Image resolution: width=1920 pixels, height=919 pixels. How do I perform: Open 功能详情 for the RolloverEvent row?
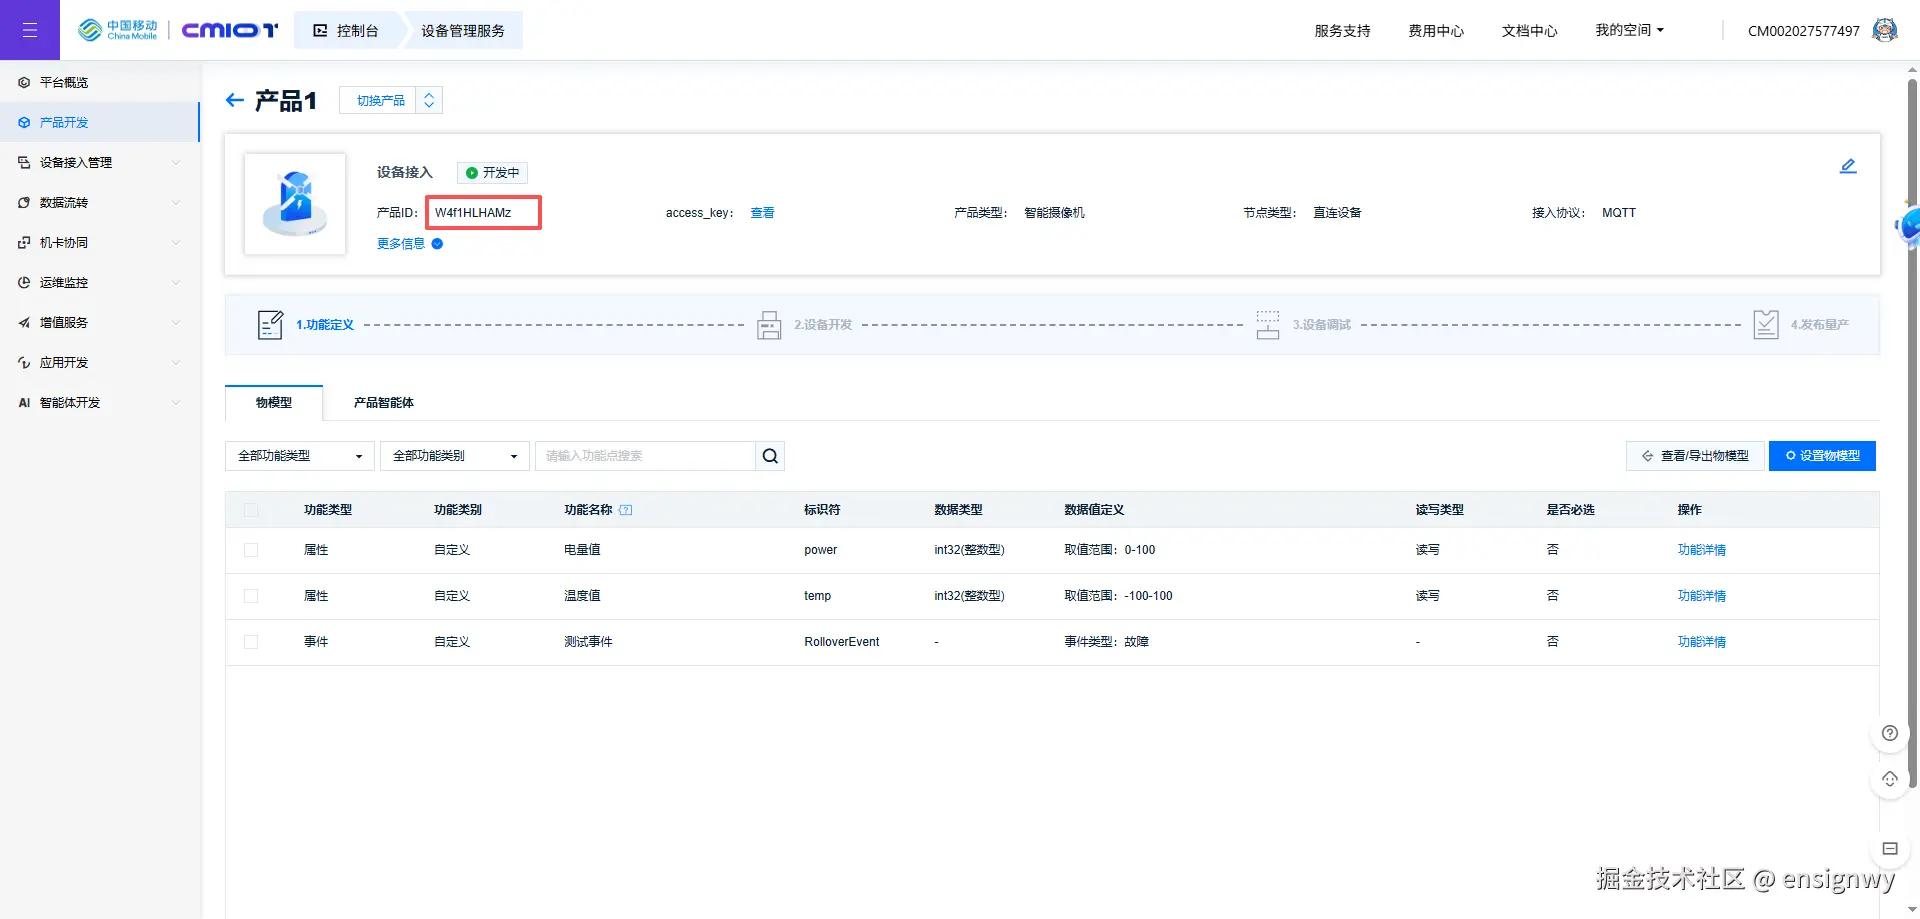pos(1702,642)
